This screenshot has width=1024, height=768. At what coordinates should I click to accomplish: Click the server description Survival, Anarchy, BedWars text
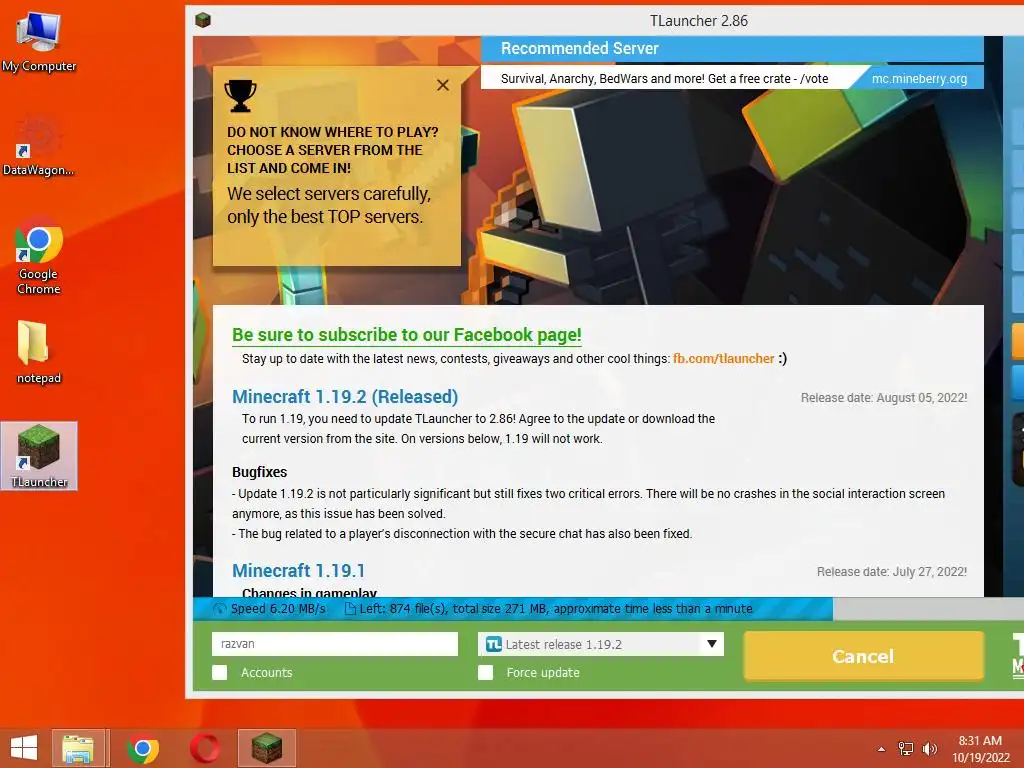pyautogui.click(x=664, y=78)
